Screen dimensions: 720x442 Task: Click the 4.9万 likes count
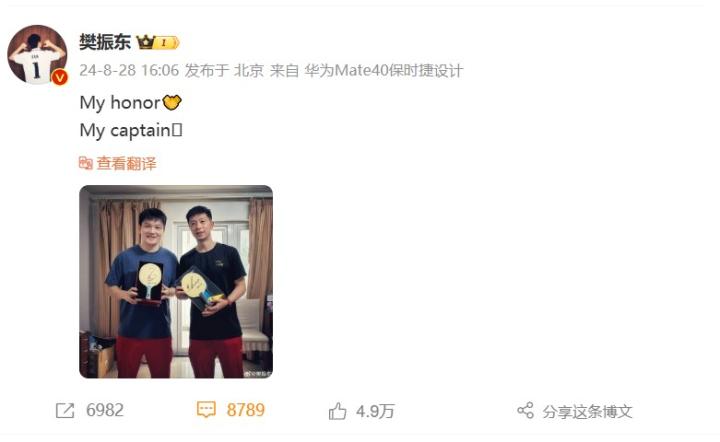375,411
